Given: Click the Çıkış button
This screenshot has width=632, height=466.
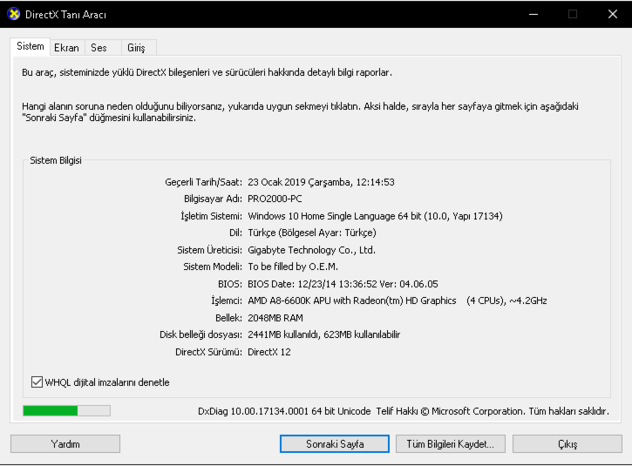Looking at the screenshot, I should tap(567, 444).
